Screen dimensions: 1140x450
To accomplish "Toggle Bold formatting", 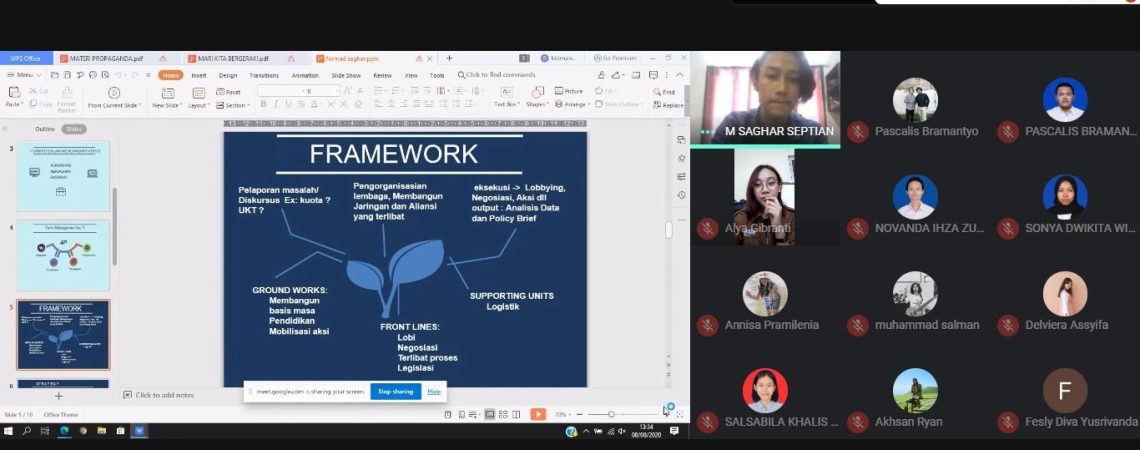I will (263, 105).
